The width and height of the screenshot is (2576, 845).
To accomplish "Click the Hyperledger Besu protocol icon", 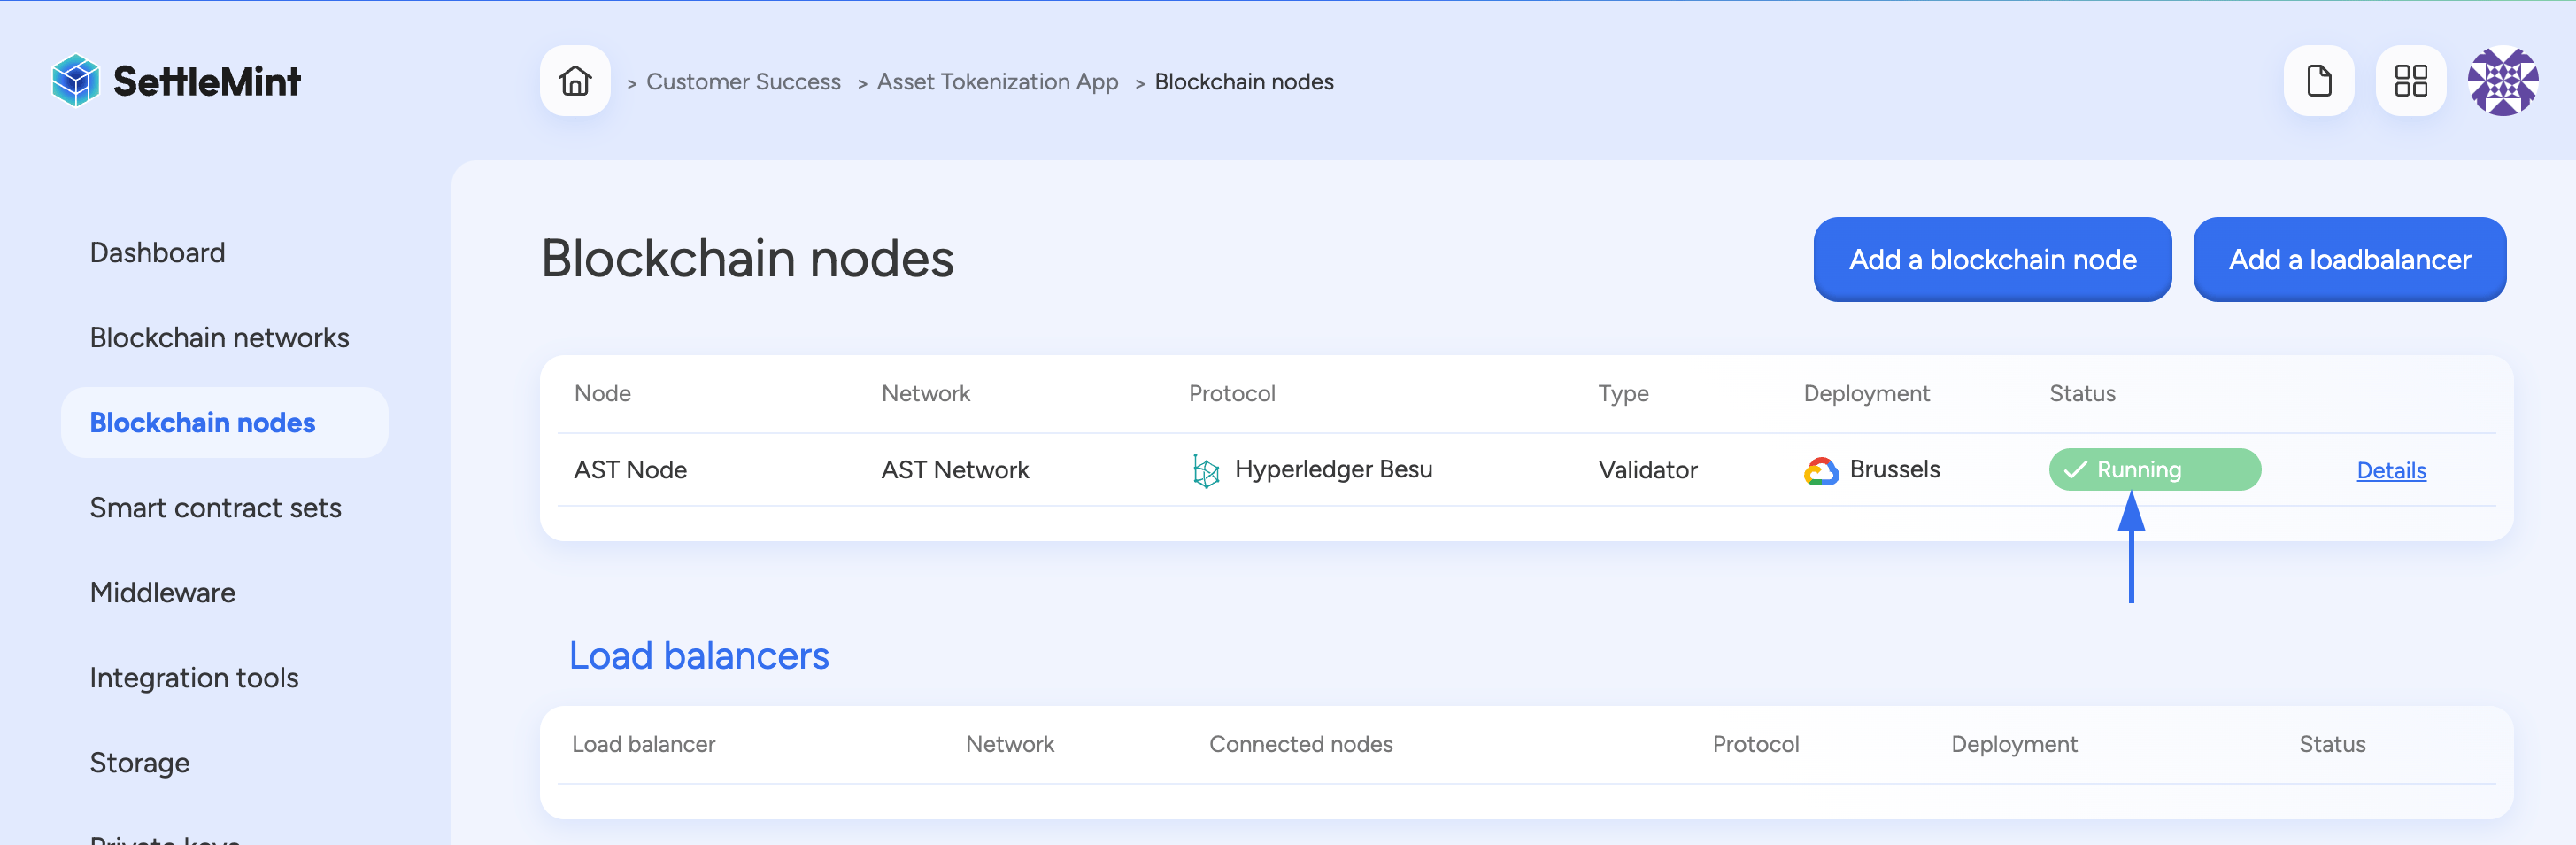I will (1205, 469).
